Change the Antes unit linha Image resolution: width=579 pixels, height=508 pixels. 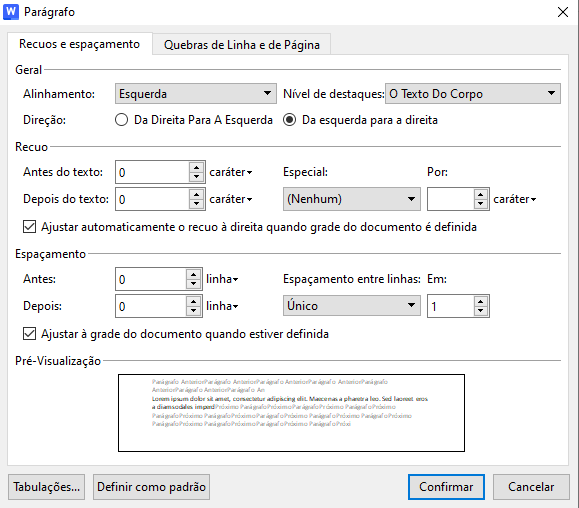222,279
